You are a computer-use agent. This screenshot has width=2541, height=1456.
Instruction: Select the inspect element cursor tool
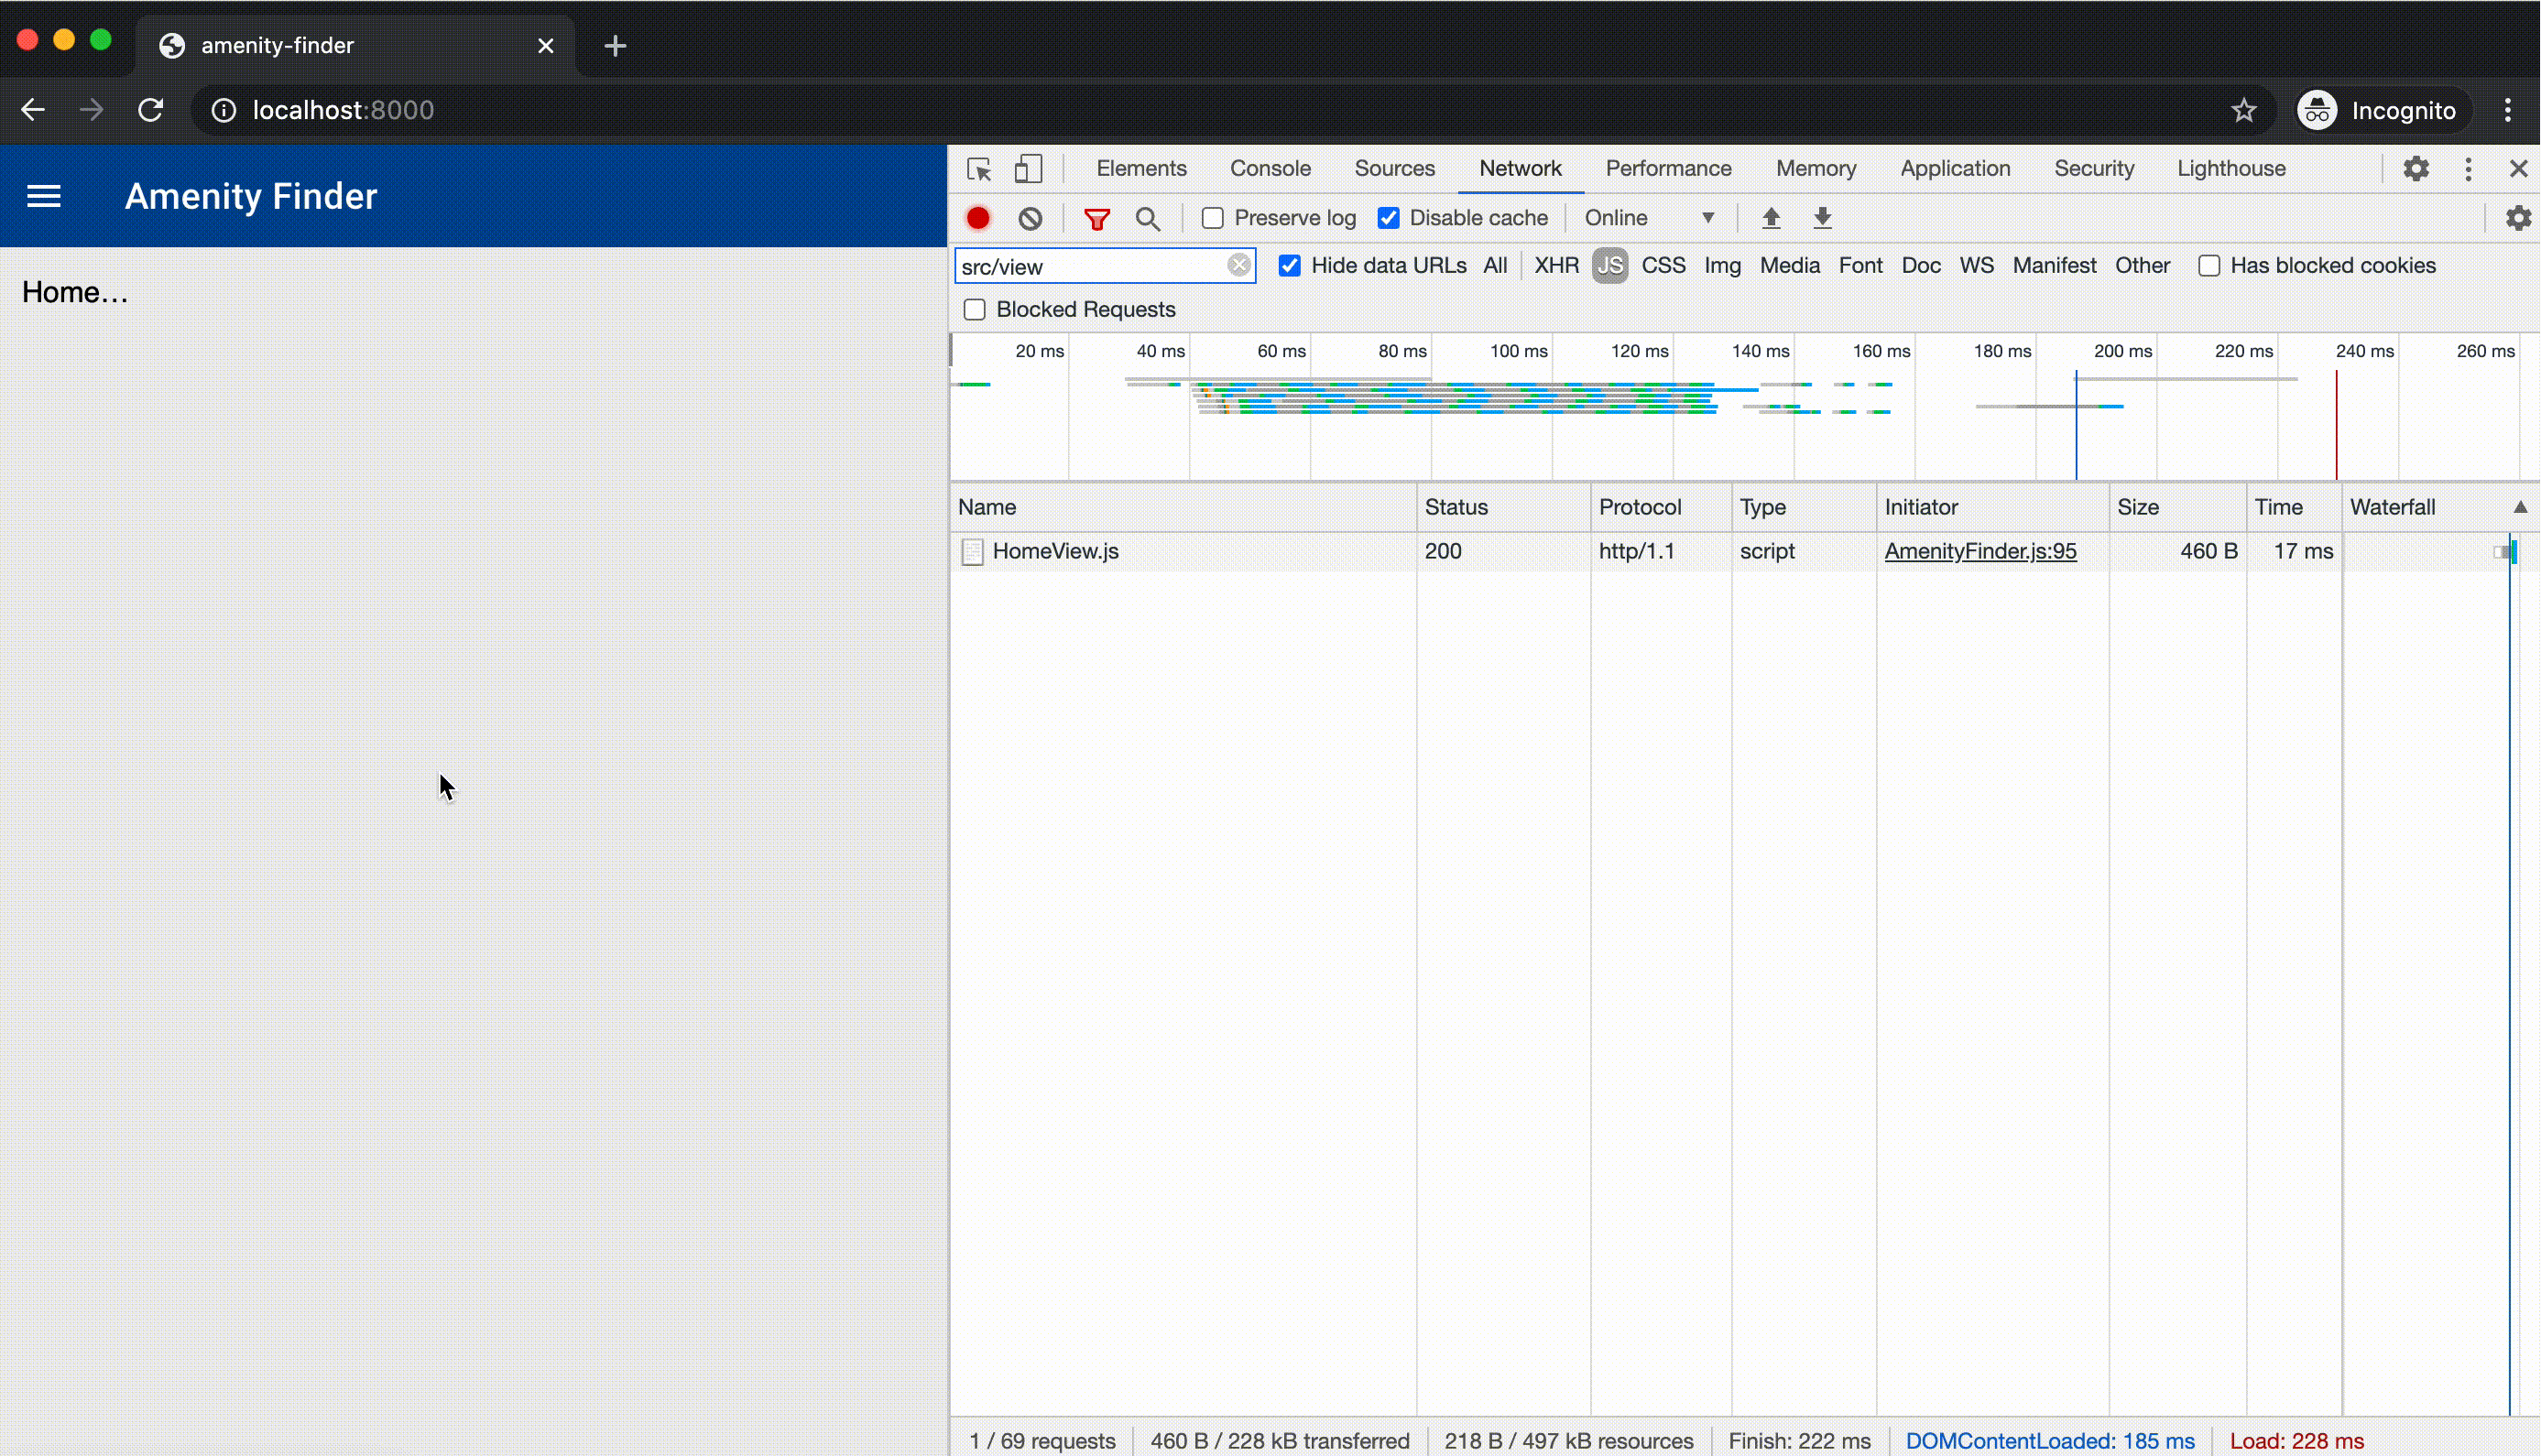coord(979,169)
